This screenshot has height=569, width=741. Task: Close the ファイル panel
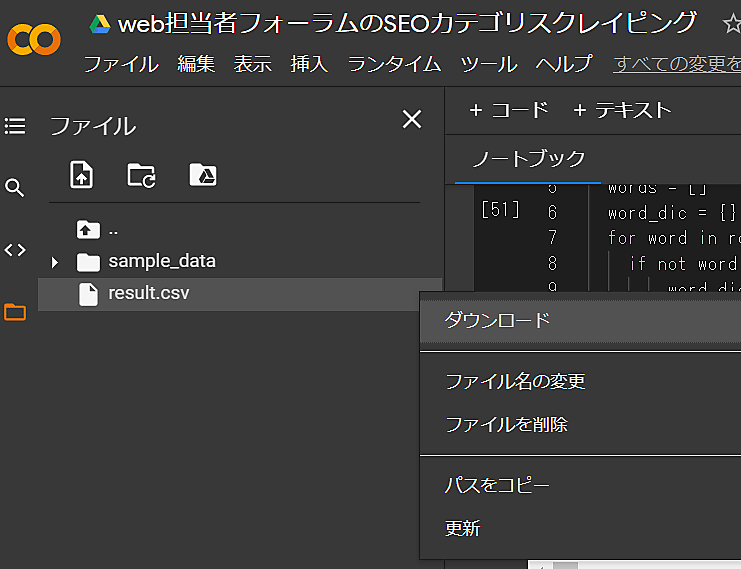tap(411, 120)
